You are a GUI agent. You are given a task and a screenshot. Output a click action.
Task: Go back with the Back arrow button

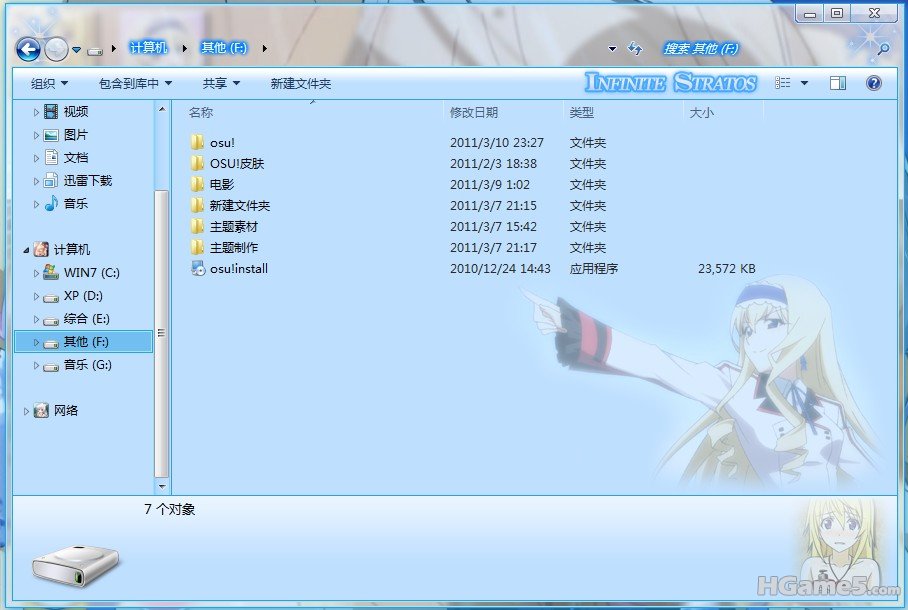(28, 49)
